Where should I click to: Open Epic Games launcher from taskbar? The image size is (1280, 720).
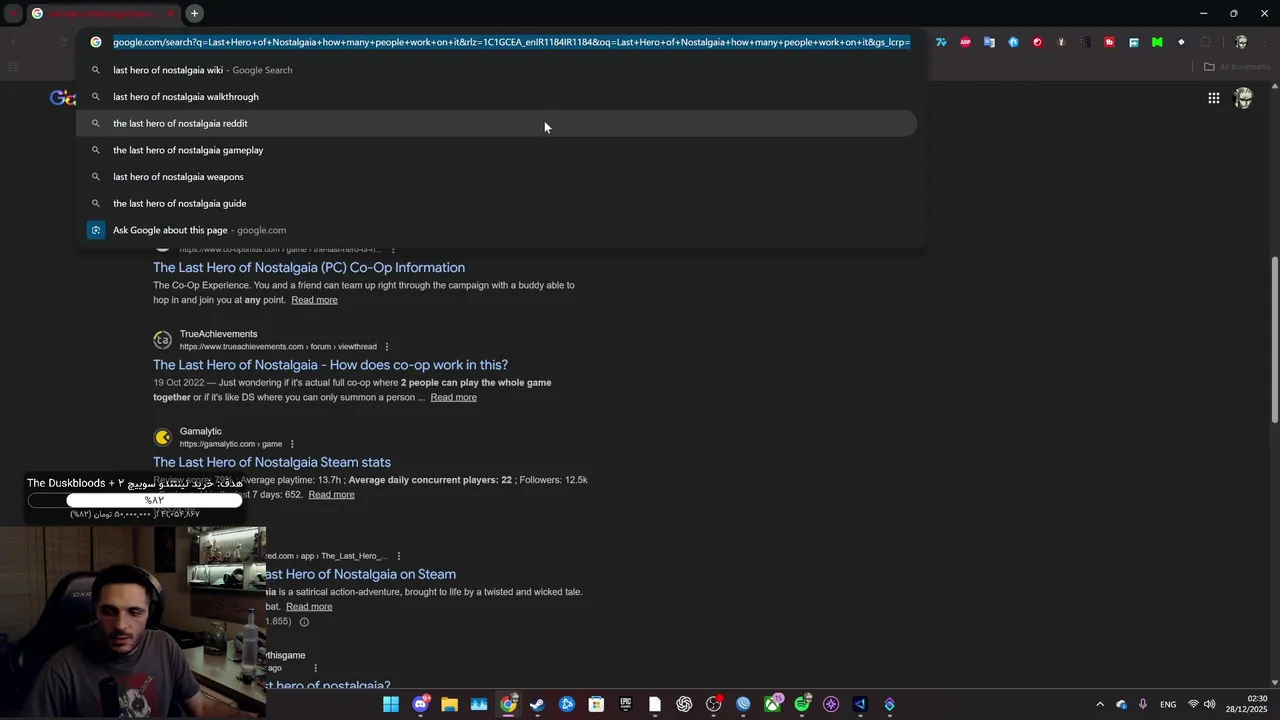[625, 704]
